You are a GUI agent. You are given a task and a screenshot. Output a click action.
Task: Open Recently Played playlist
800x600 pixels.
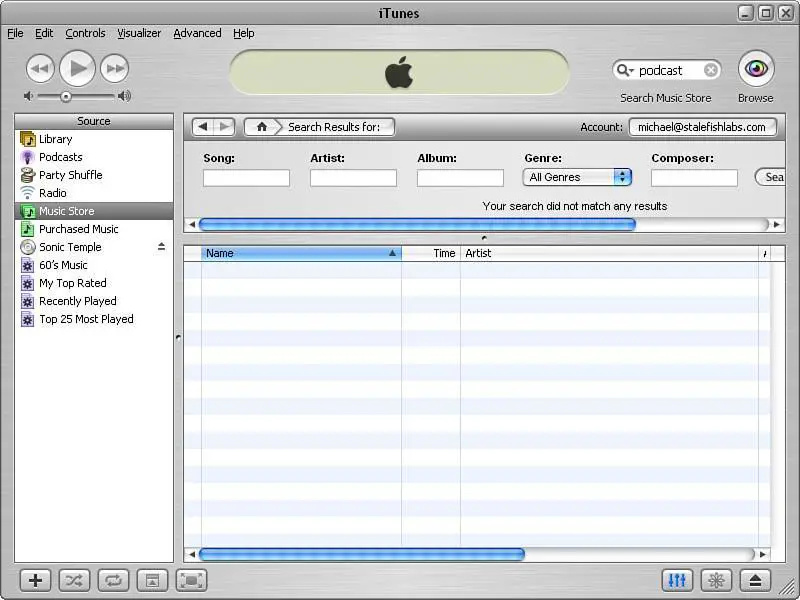click(94, 301)
